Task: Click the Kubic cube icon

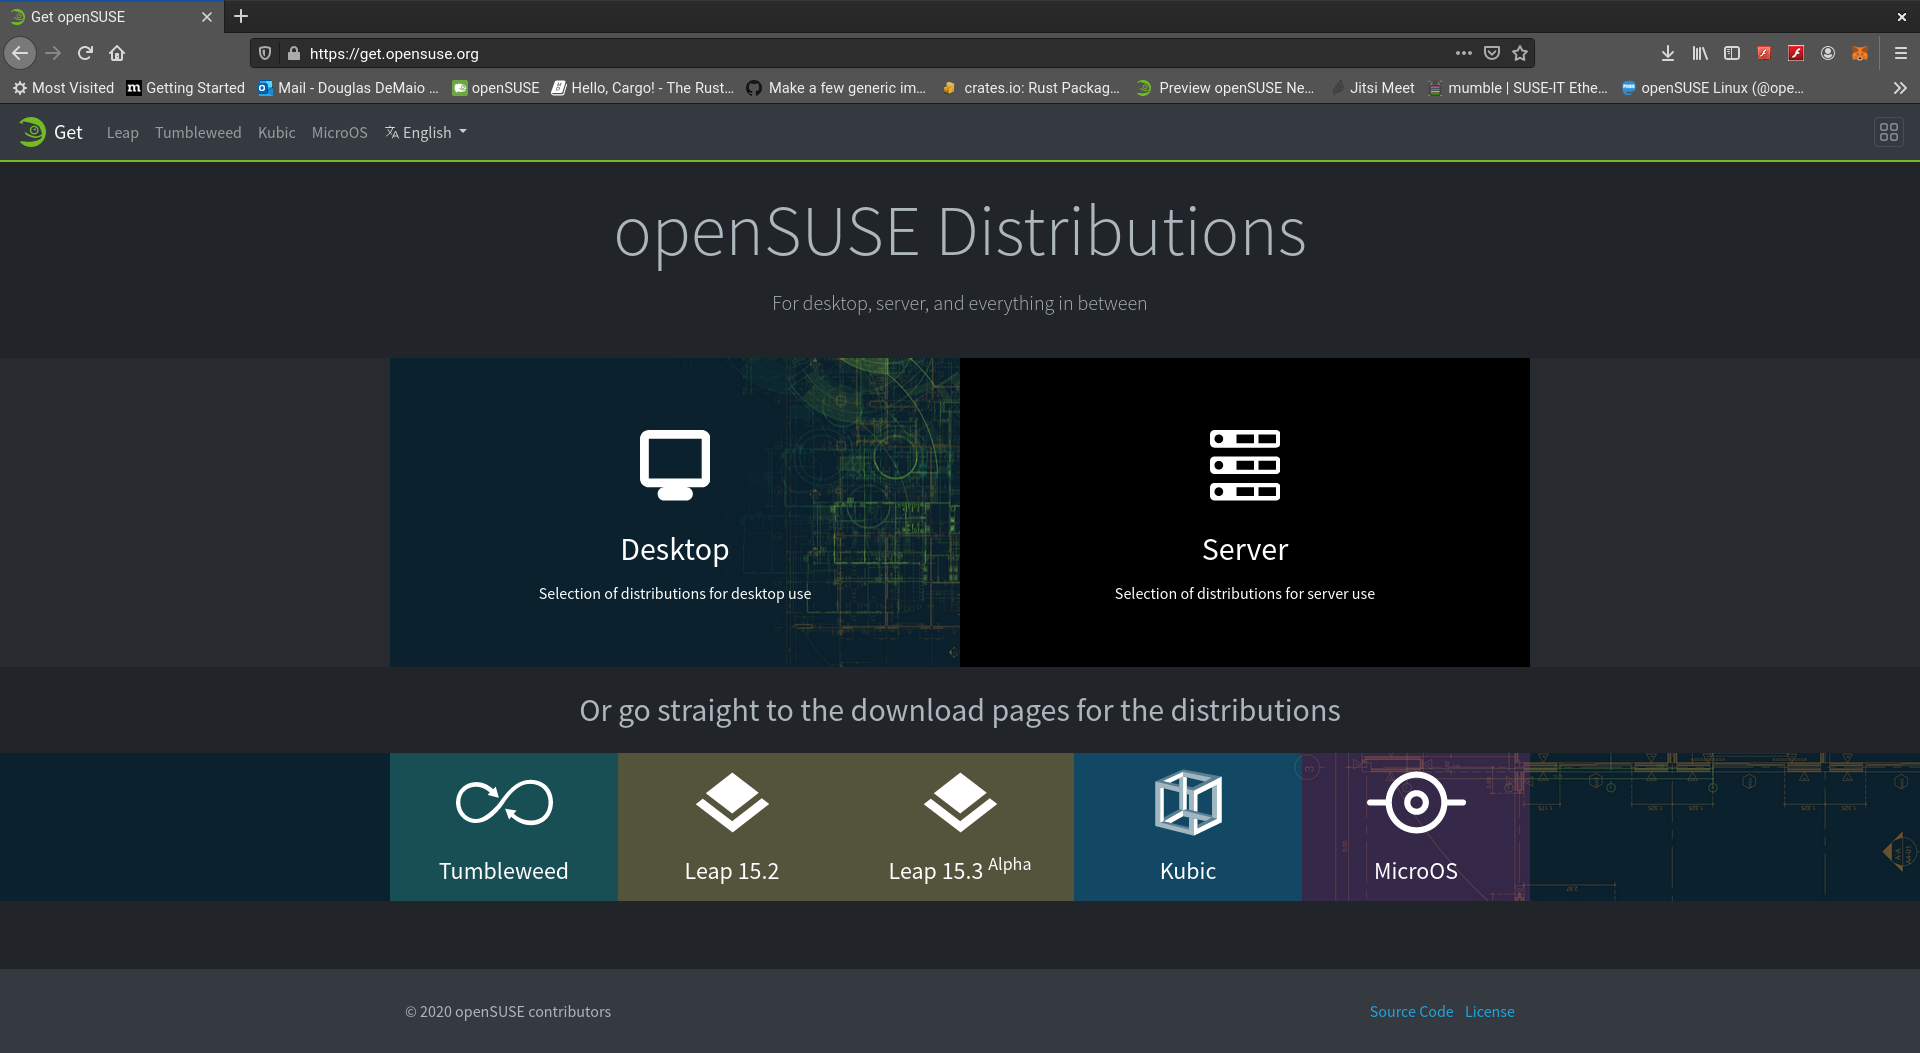Action: coord(1188,803)
